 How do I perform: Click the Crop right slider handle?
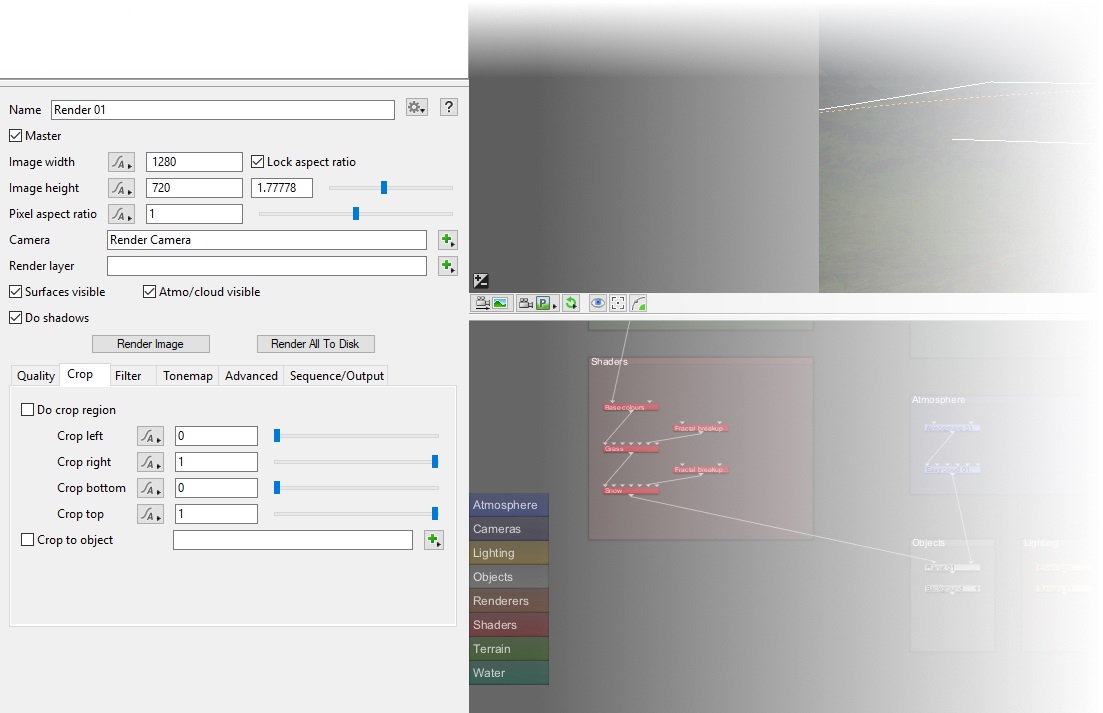[435, 461]
